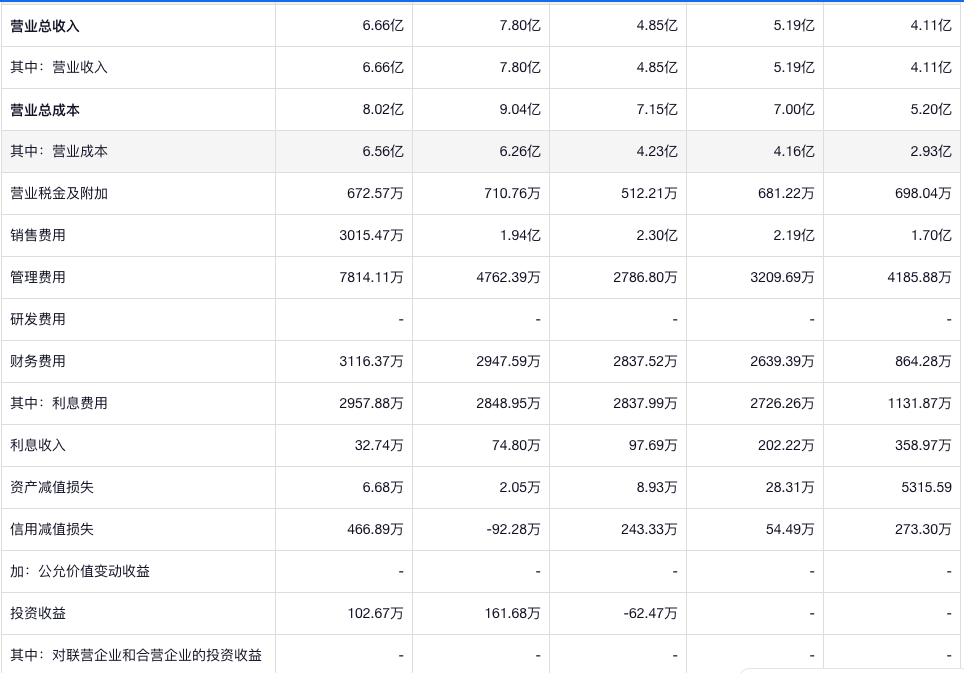964x673 pixels.
Task: Click the 营业总成本 row header
Action: pos(45,110)
